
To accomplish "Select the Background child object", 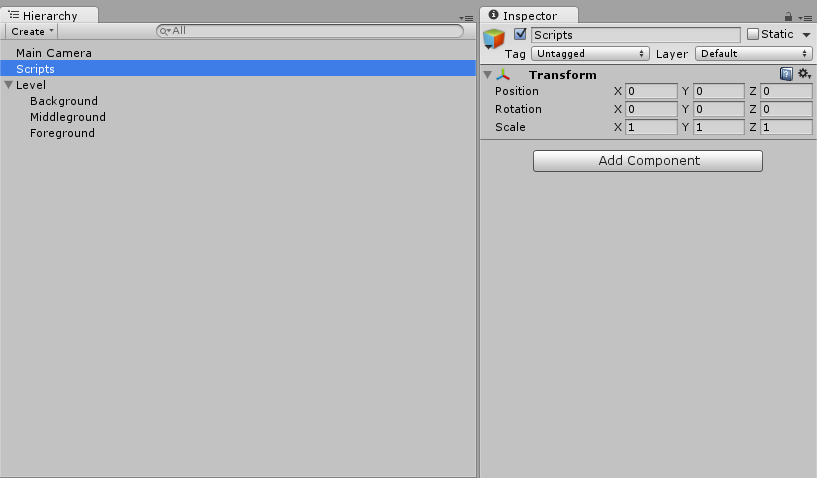I will click(x=64, y=101).
